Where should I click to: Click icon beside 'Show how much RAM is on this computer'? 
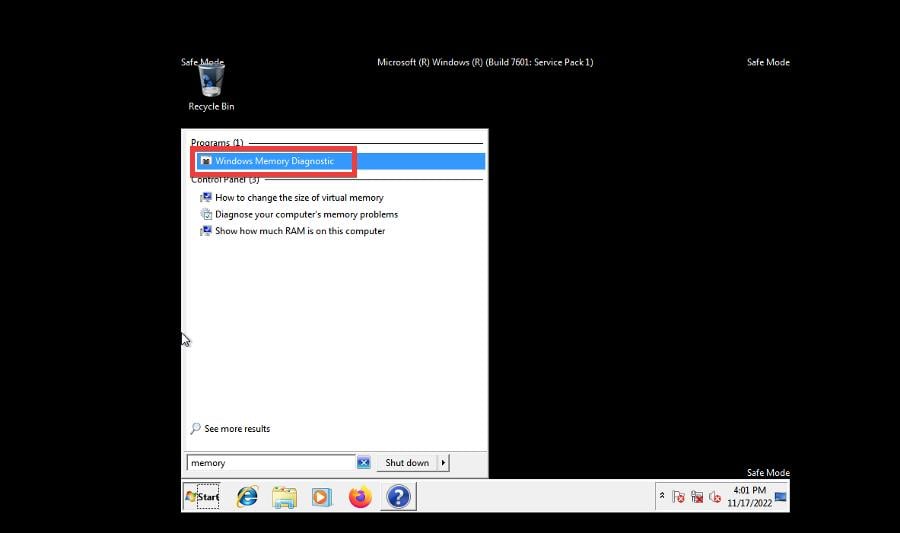(206, 231)
